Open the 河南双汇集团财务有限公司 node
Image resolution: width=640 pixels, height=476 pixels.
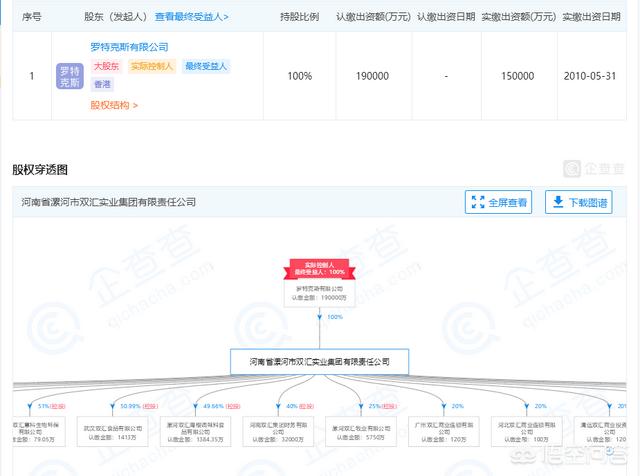(278, 432)
